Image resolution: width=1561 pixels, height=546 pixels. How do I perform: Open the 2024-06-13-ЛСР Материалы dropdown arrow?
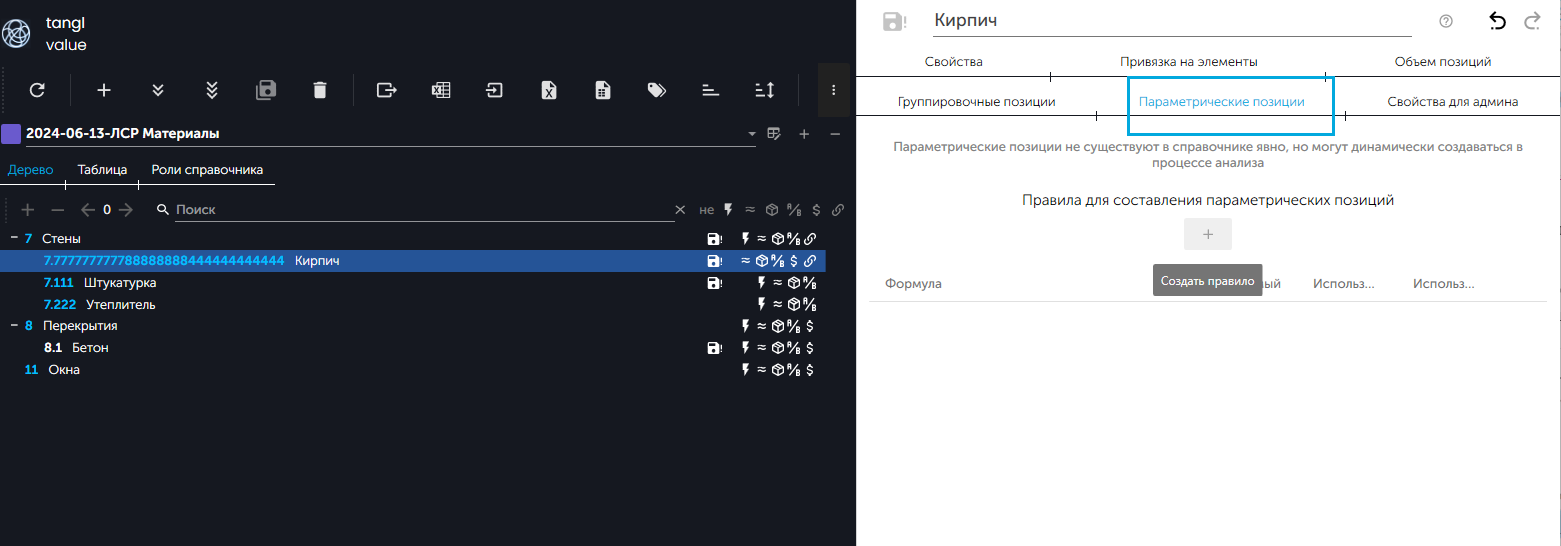[x=752, y=134]
